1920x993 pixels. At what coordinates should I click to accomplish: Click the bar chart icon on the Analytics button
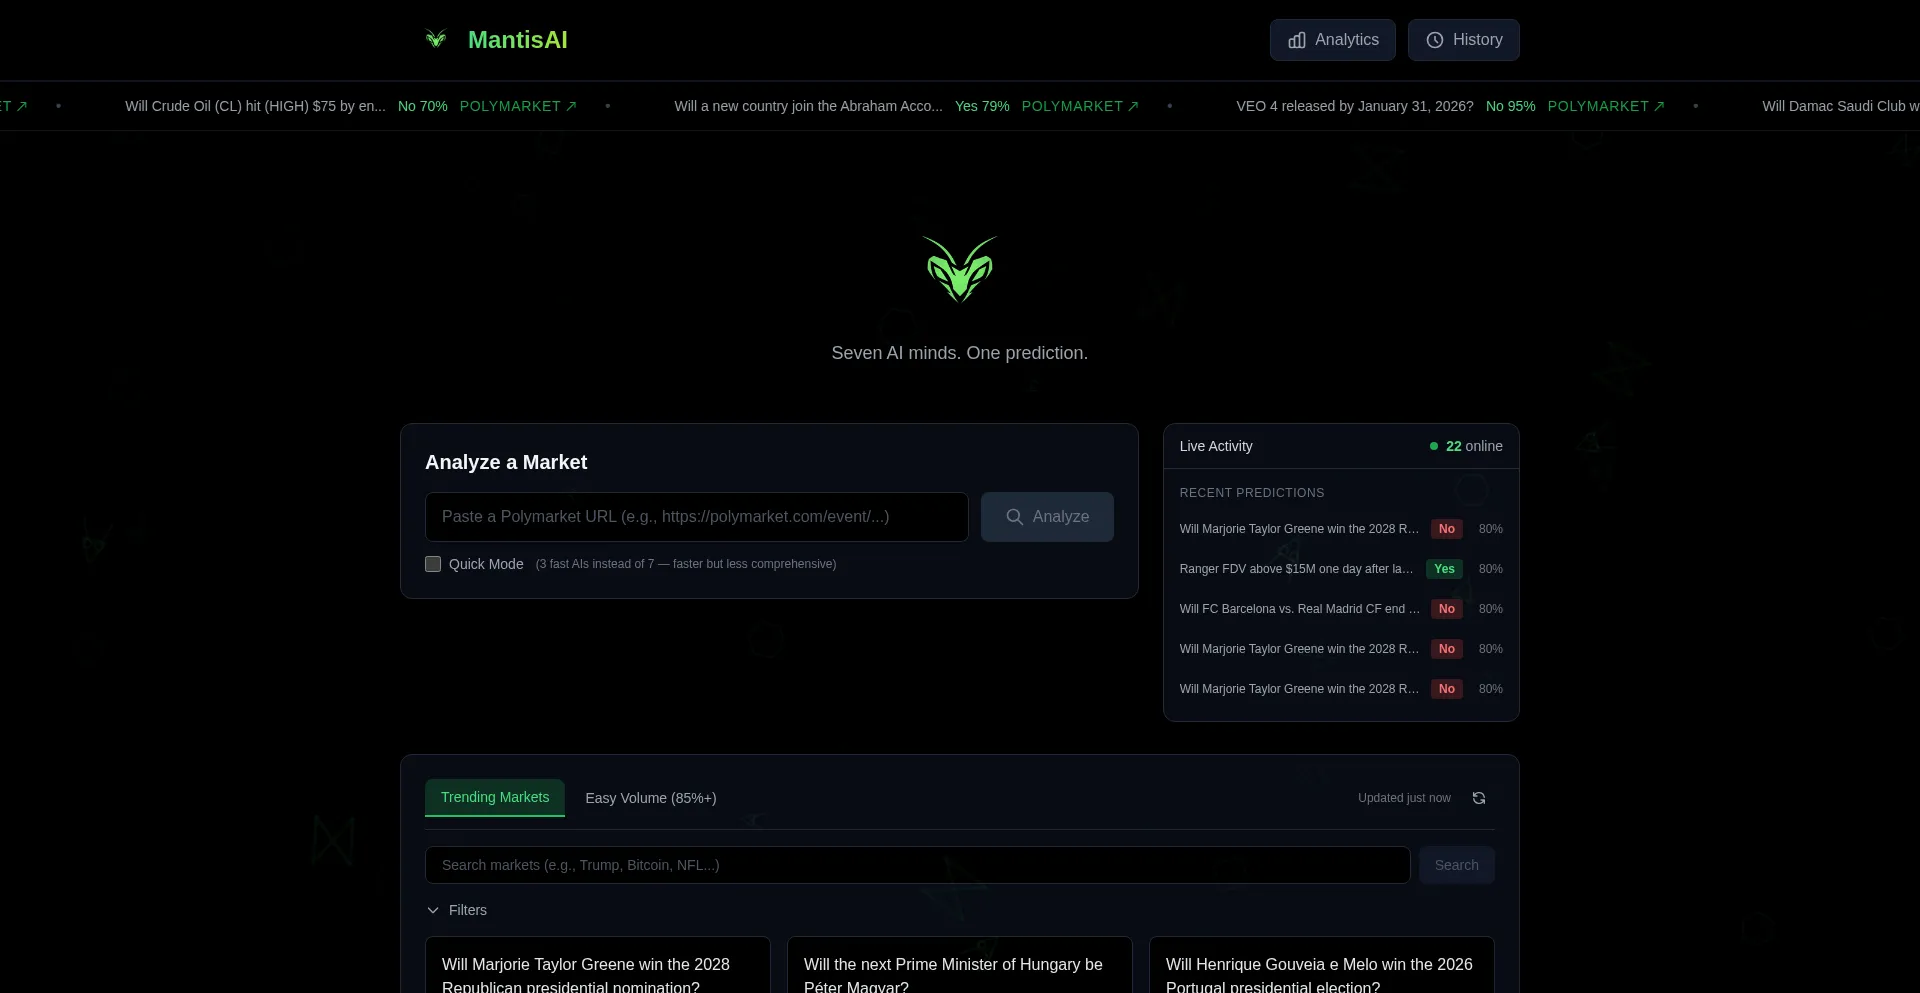click(1297, 40)
